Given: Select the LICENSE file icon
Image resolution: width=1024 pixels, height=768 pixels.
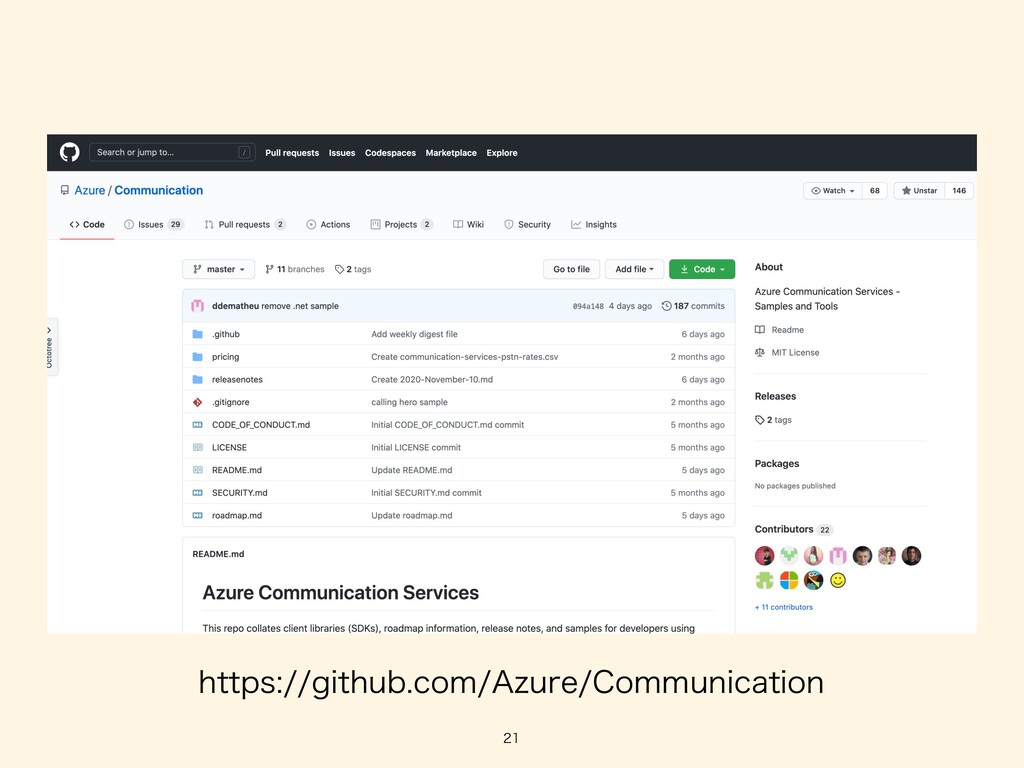Looking at the screenshot, I should tap(197, 447).
